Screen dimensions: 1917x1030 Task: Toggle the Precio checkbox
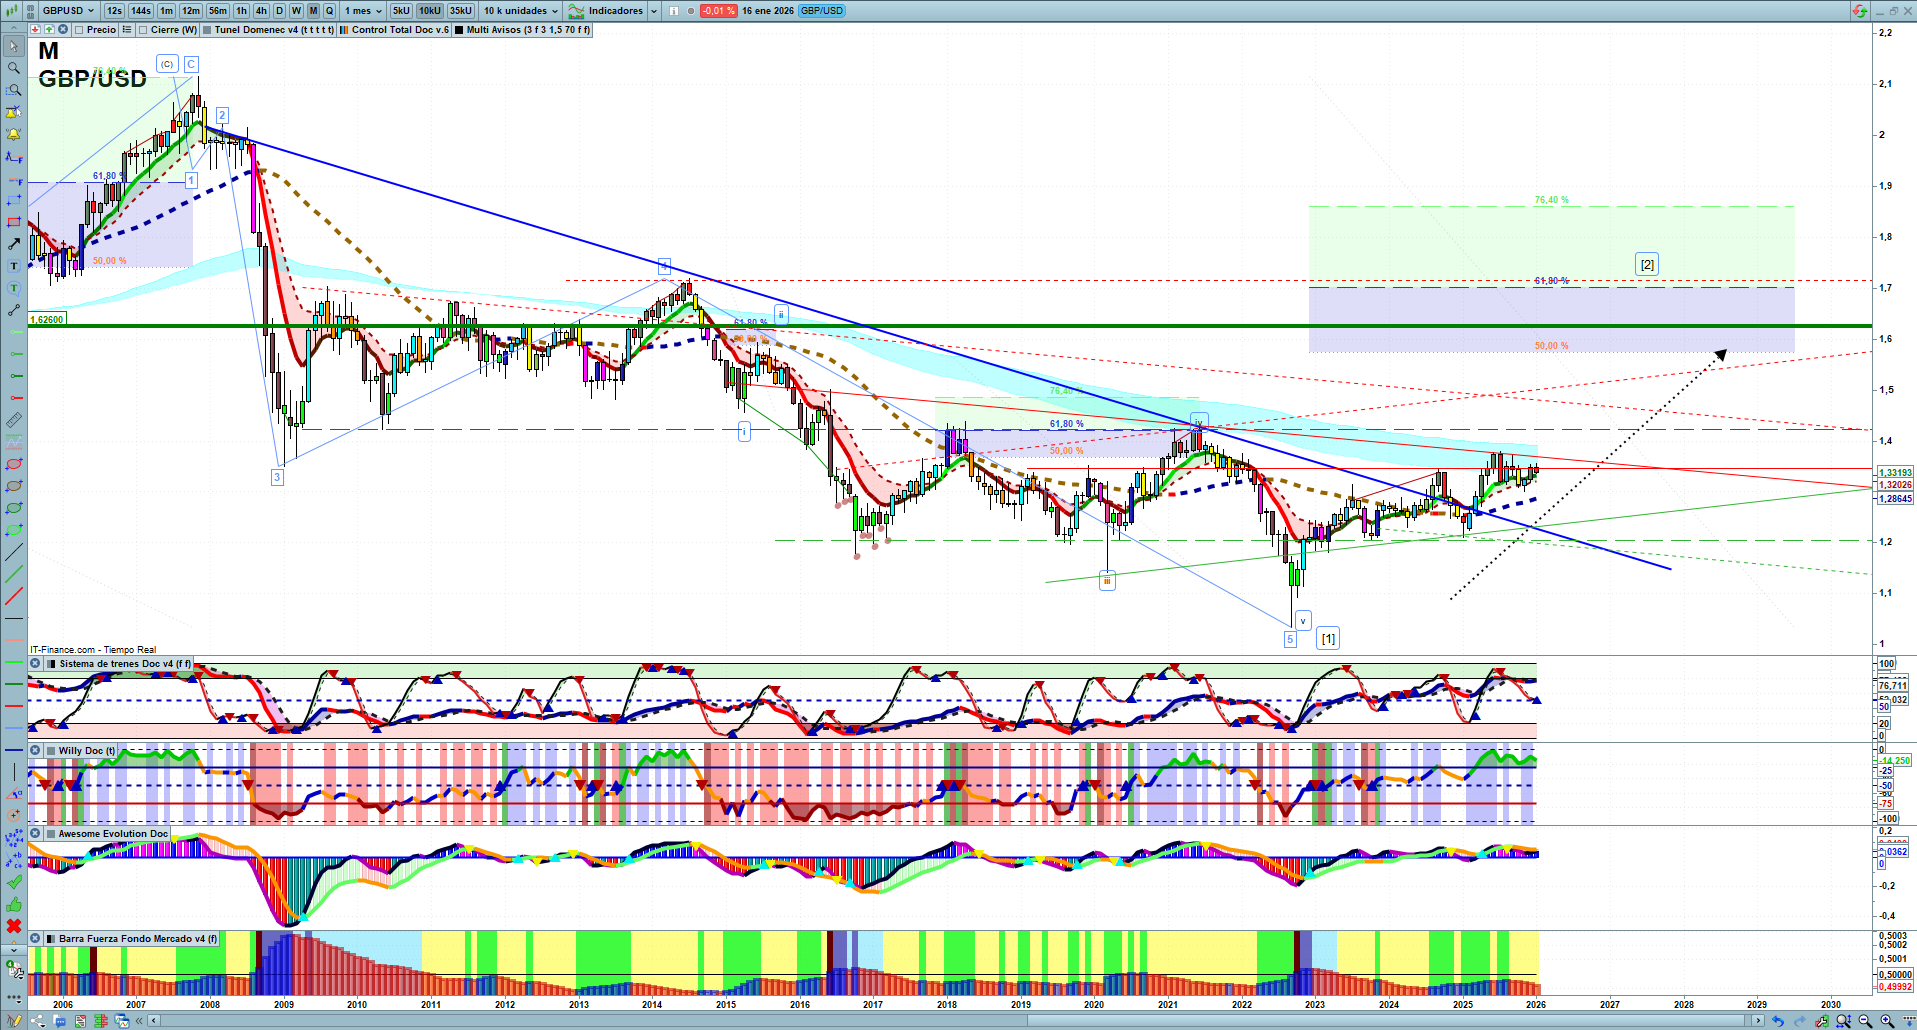click(80, 30)
